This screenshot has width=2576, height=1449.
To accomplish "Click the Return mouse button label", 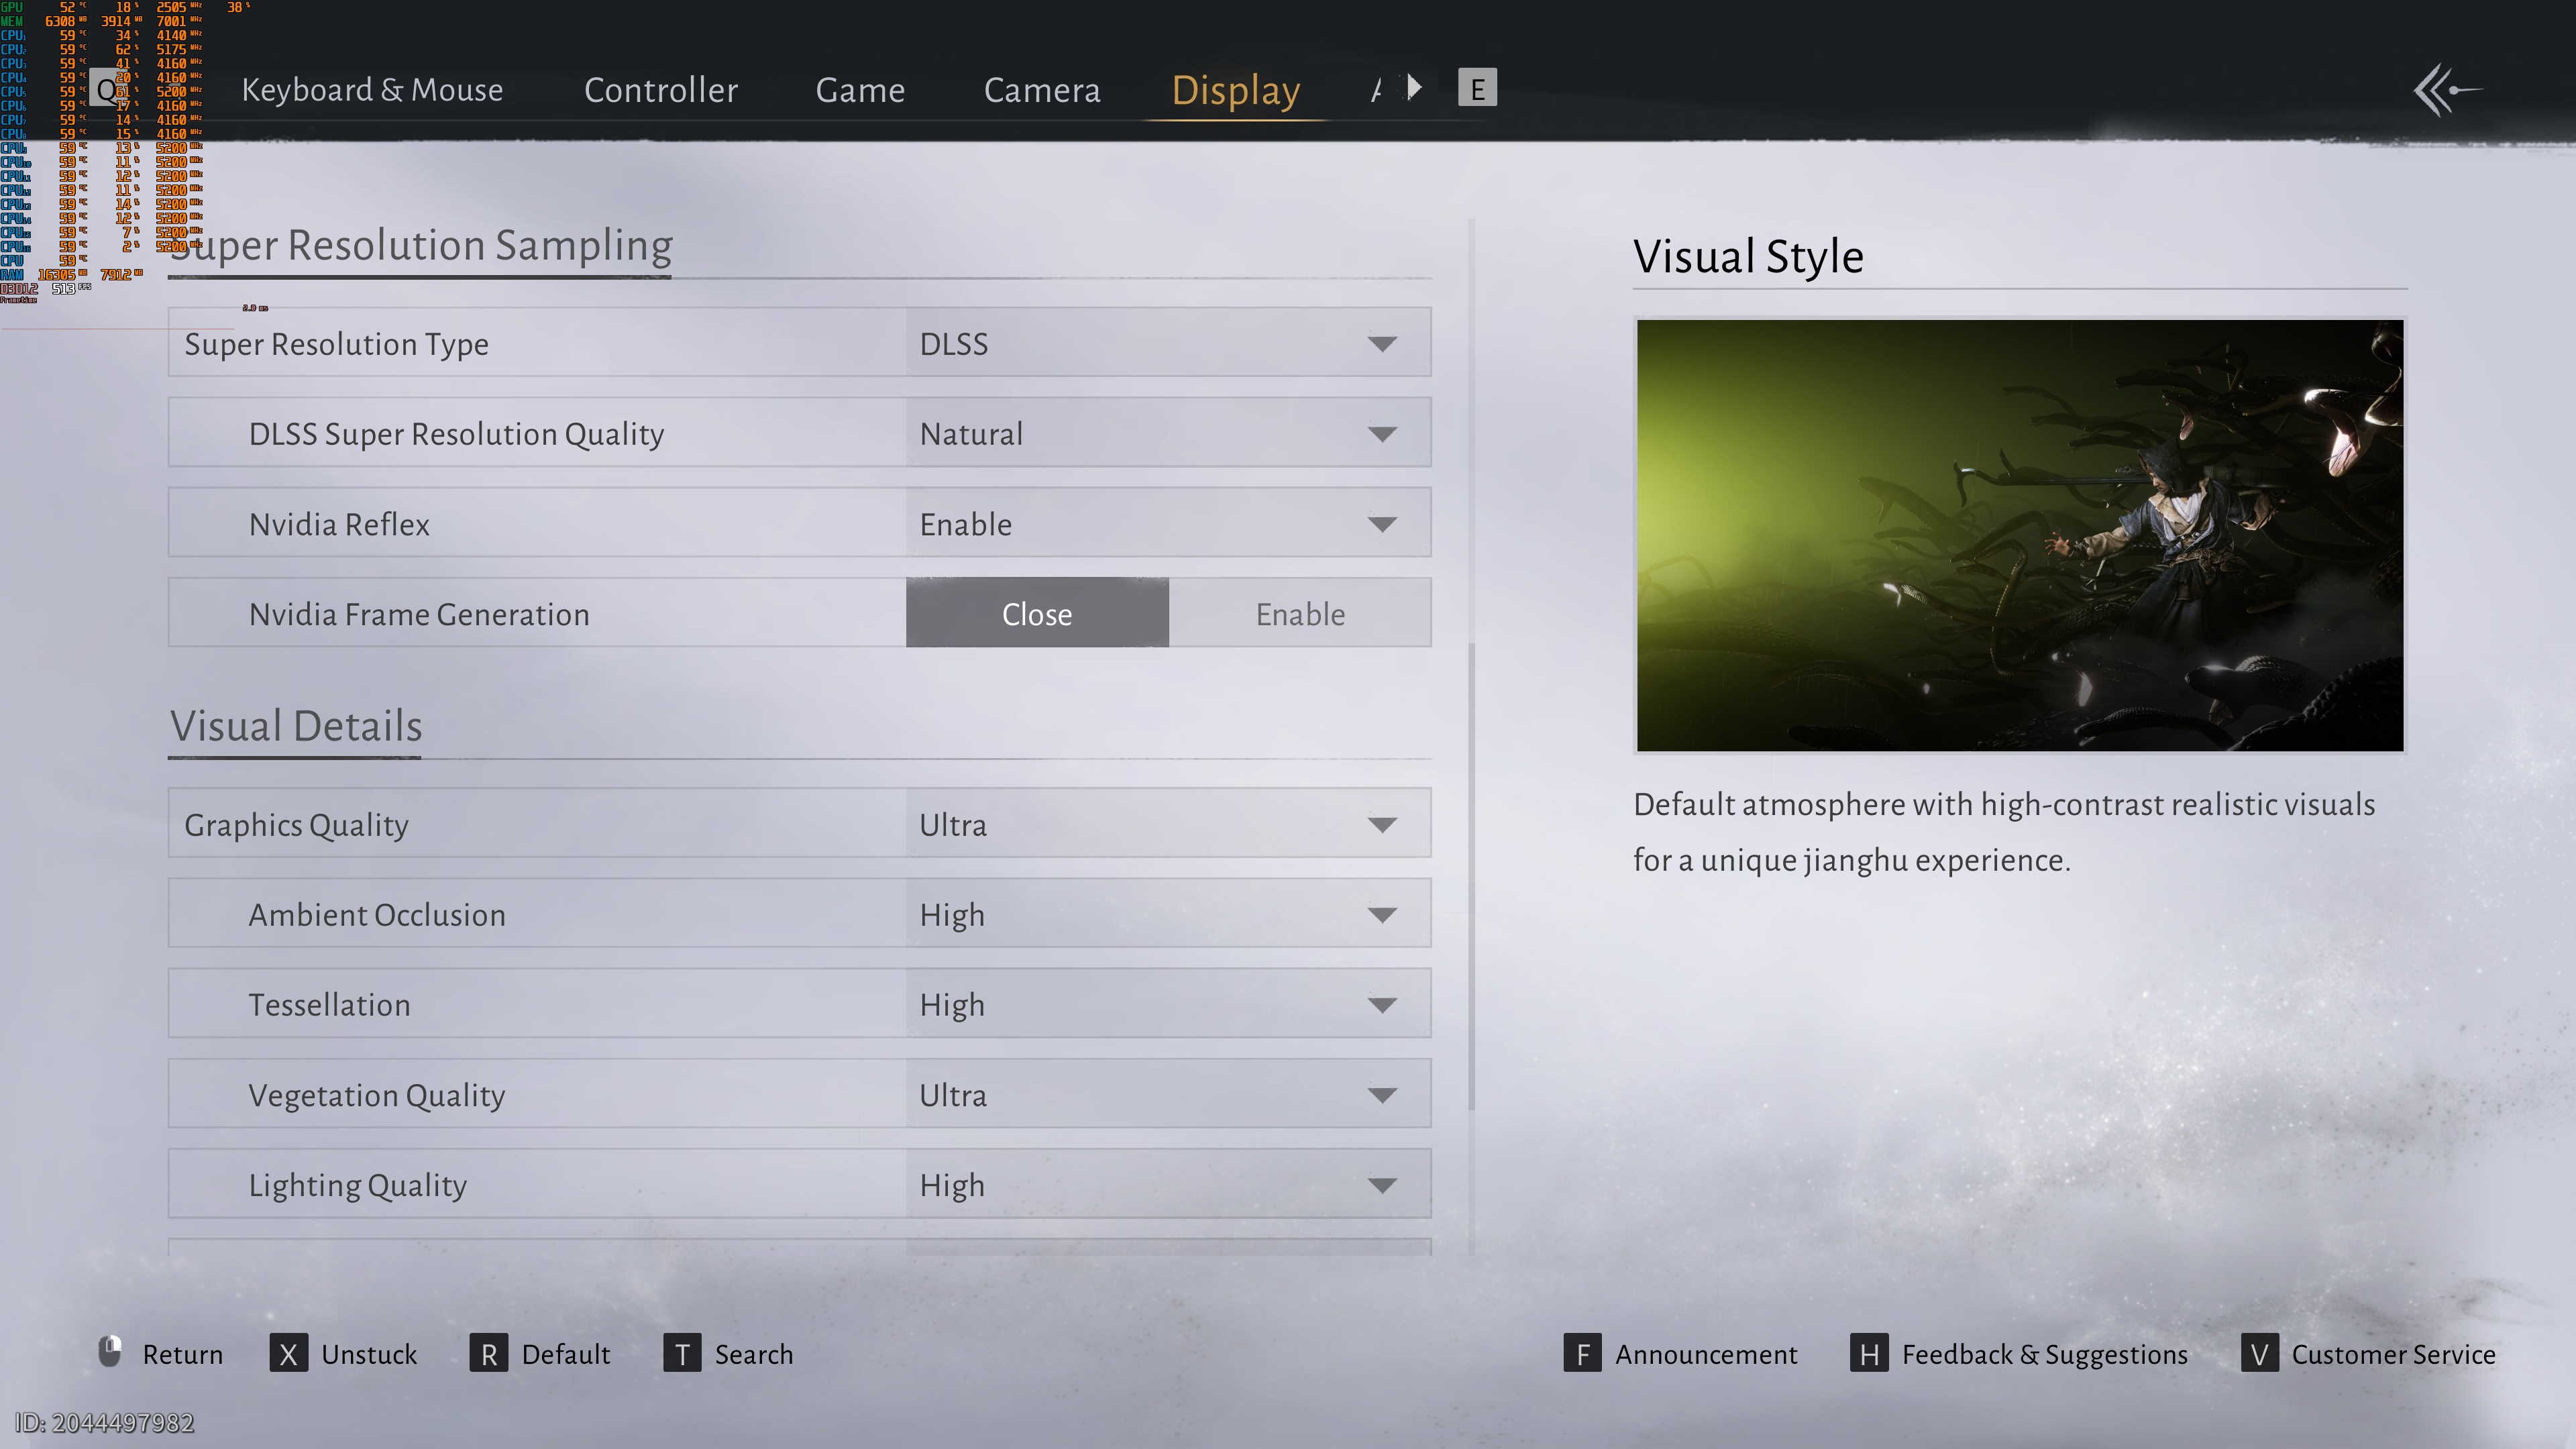I will [x=181, y=1354].
